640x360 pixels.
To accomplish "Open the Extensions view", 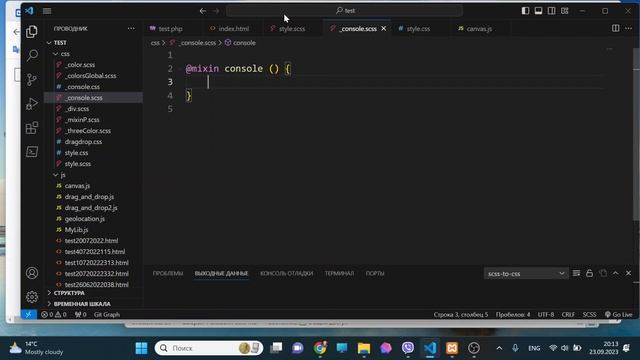I will coord(32,128).
